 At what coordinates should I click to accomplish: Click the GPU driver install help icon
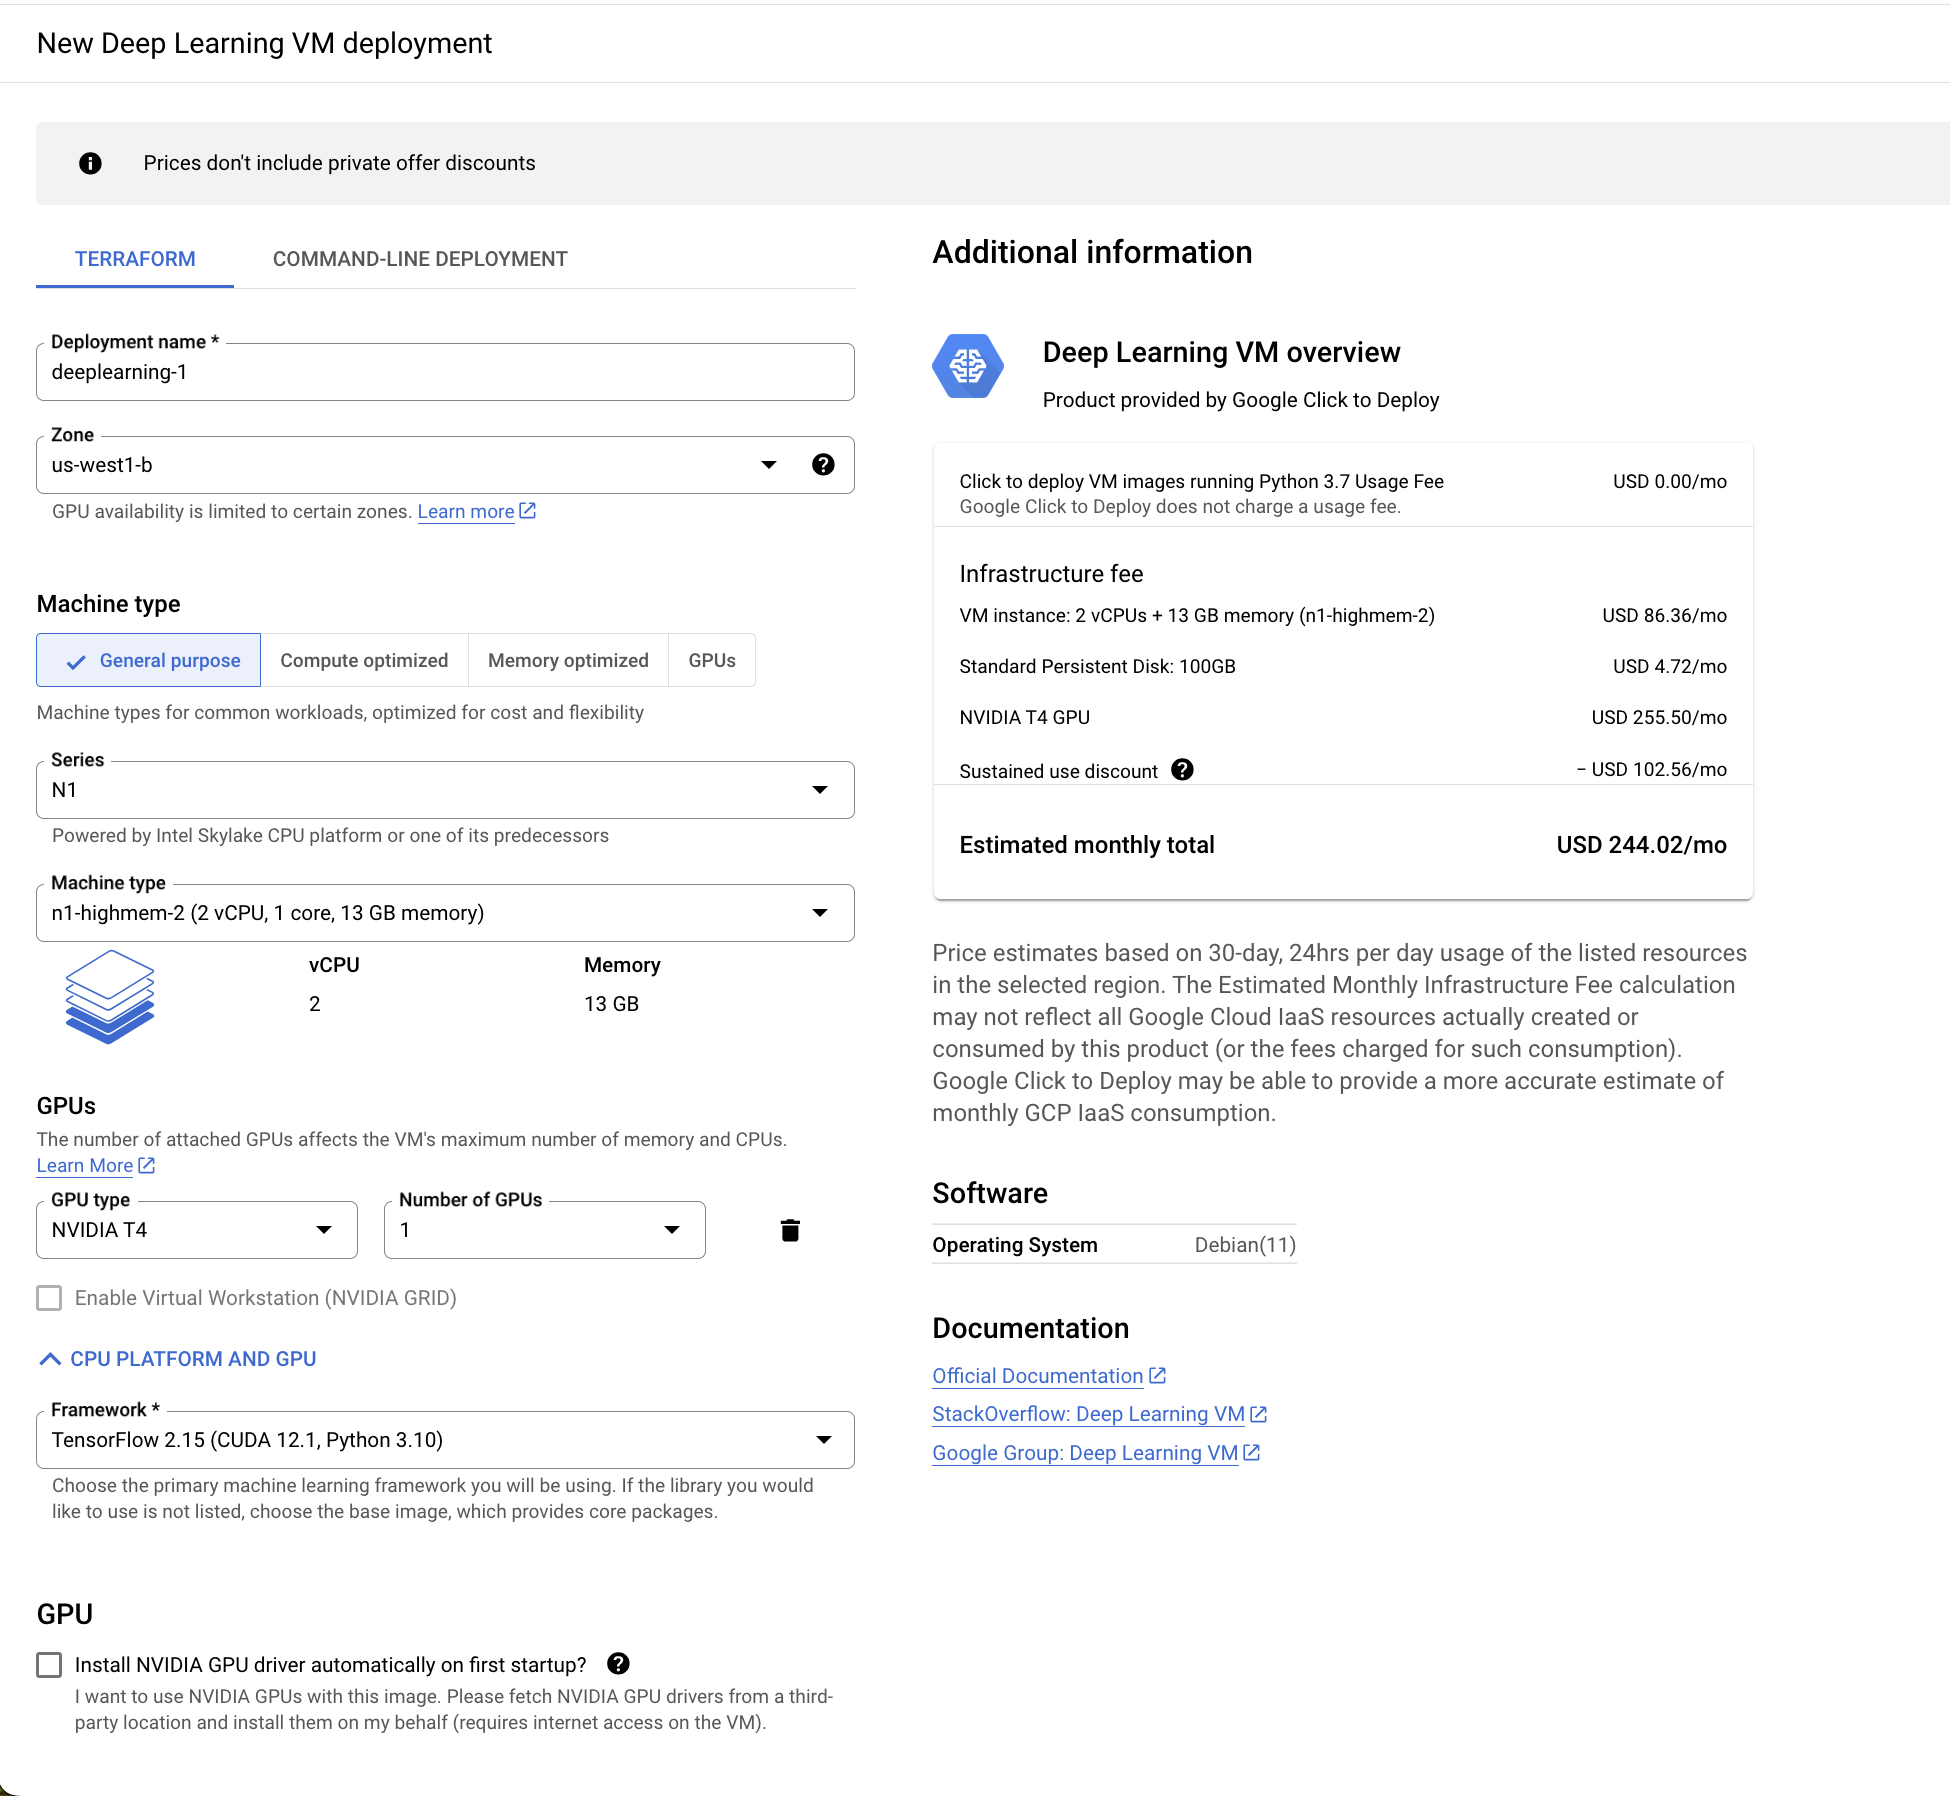point(618,1663)
